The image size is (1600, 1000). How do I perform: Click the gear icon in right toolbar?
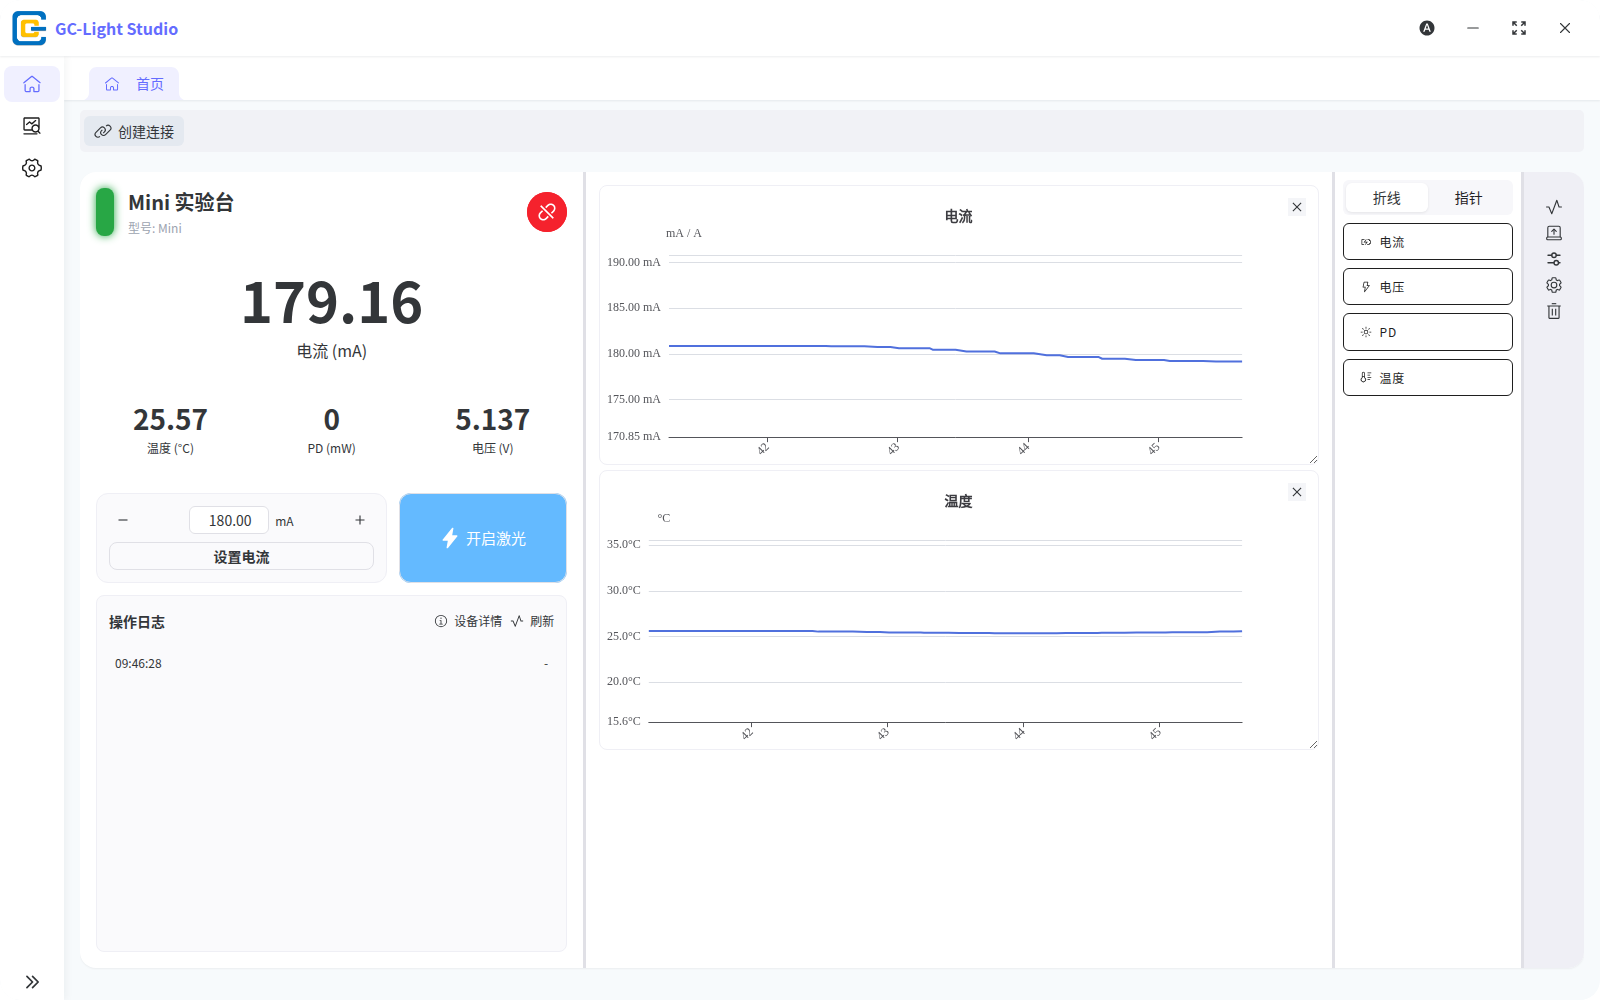tap(1554, 285)
